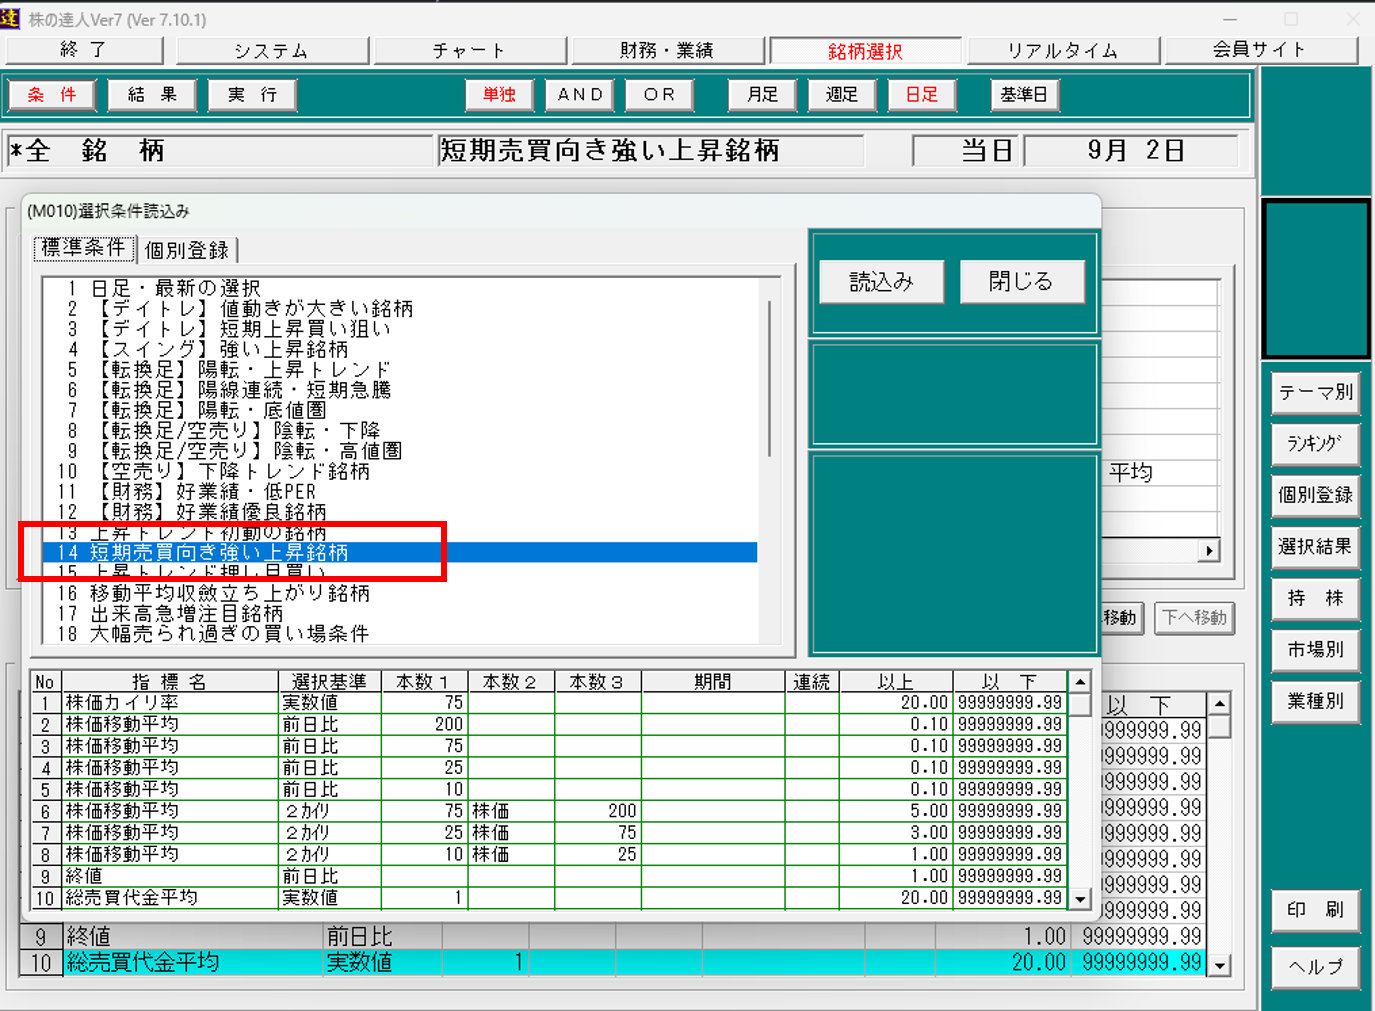Click the 閉じる button in dialog
The width and height of the screenshot is (1375, 1011).
1021,281
